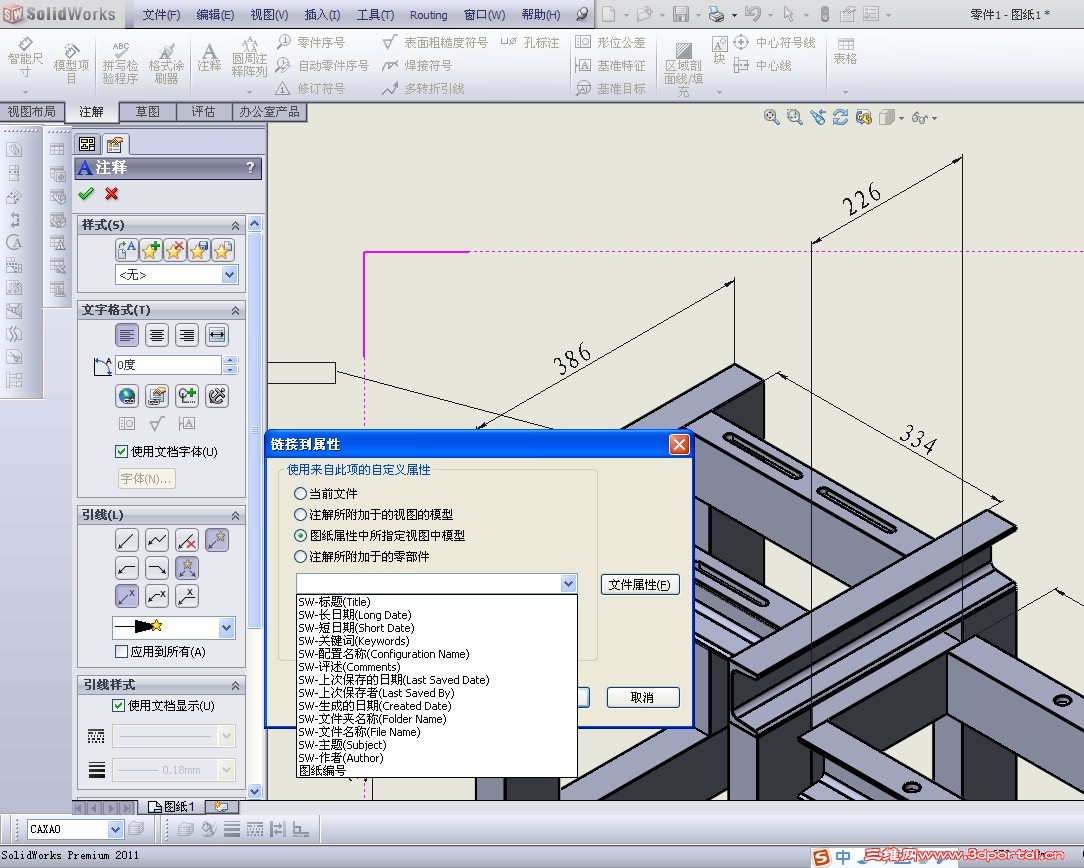Screen dimensions: 1084x868
Task: Click the text angle 0度 field
Action: [168, 365]
